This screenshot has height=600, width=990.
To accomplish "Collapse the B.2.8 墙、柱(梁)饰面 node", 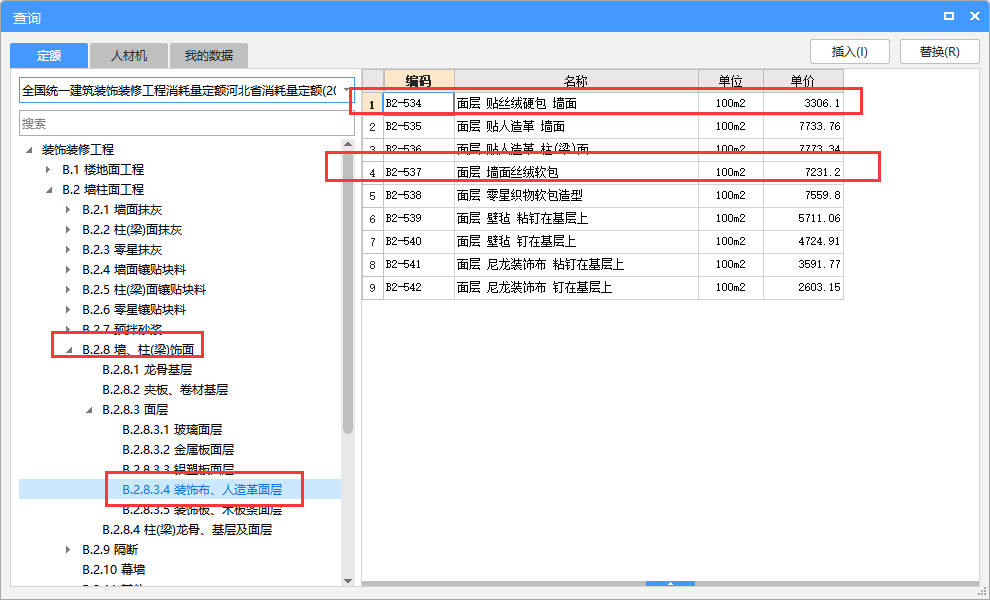I will click(x=69, y=350).
